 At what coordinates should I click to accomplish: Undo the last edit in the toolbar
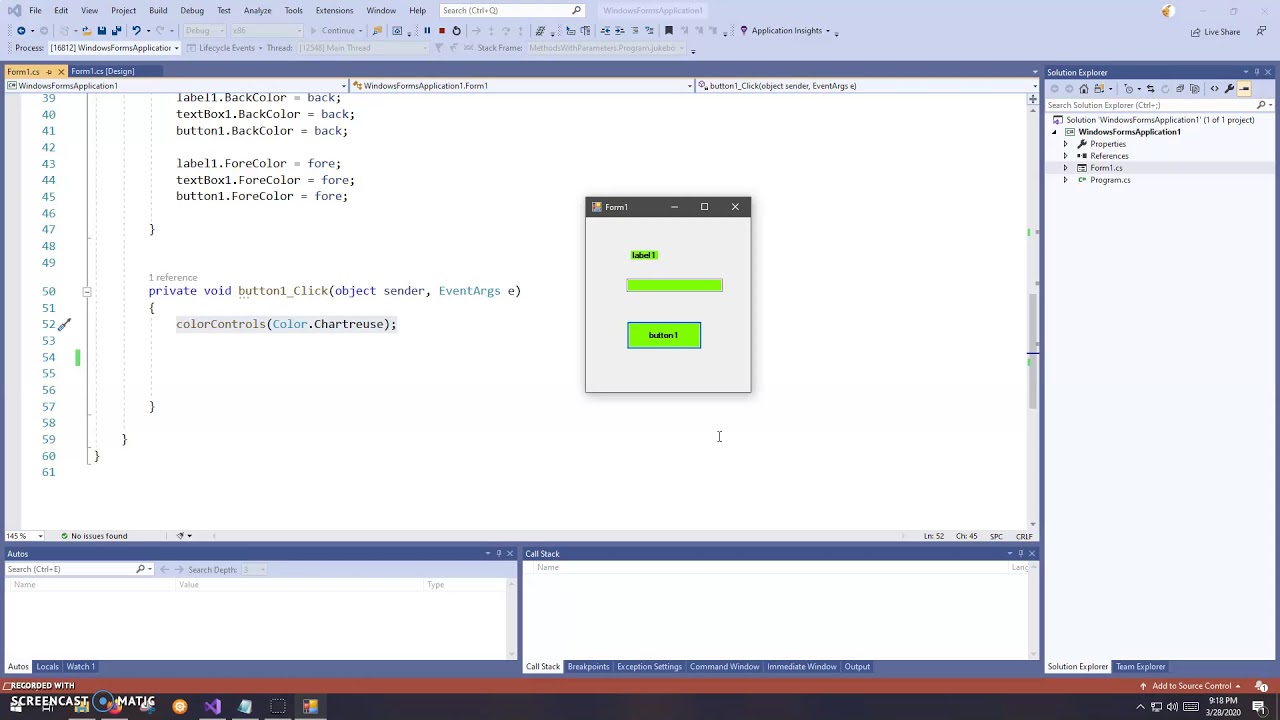point(136,30)
